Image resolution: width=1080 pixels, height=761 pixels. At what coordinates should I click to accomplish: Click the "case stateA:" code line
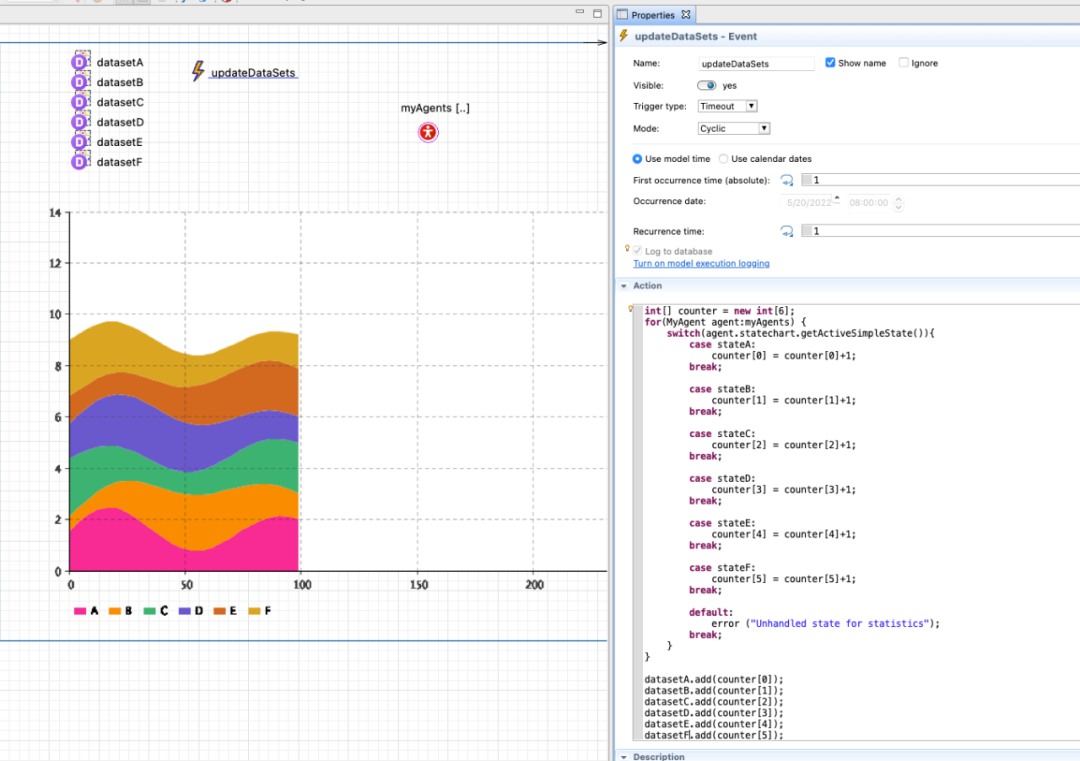[722, 344]
